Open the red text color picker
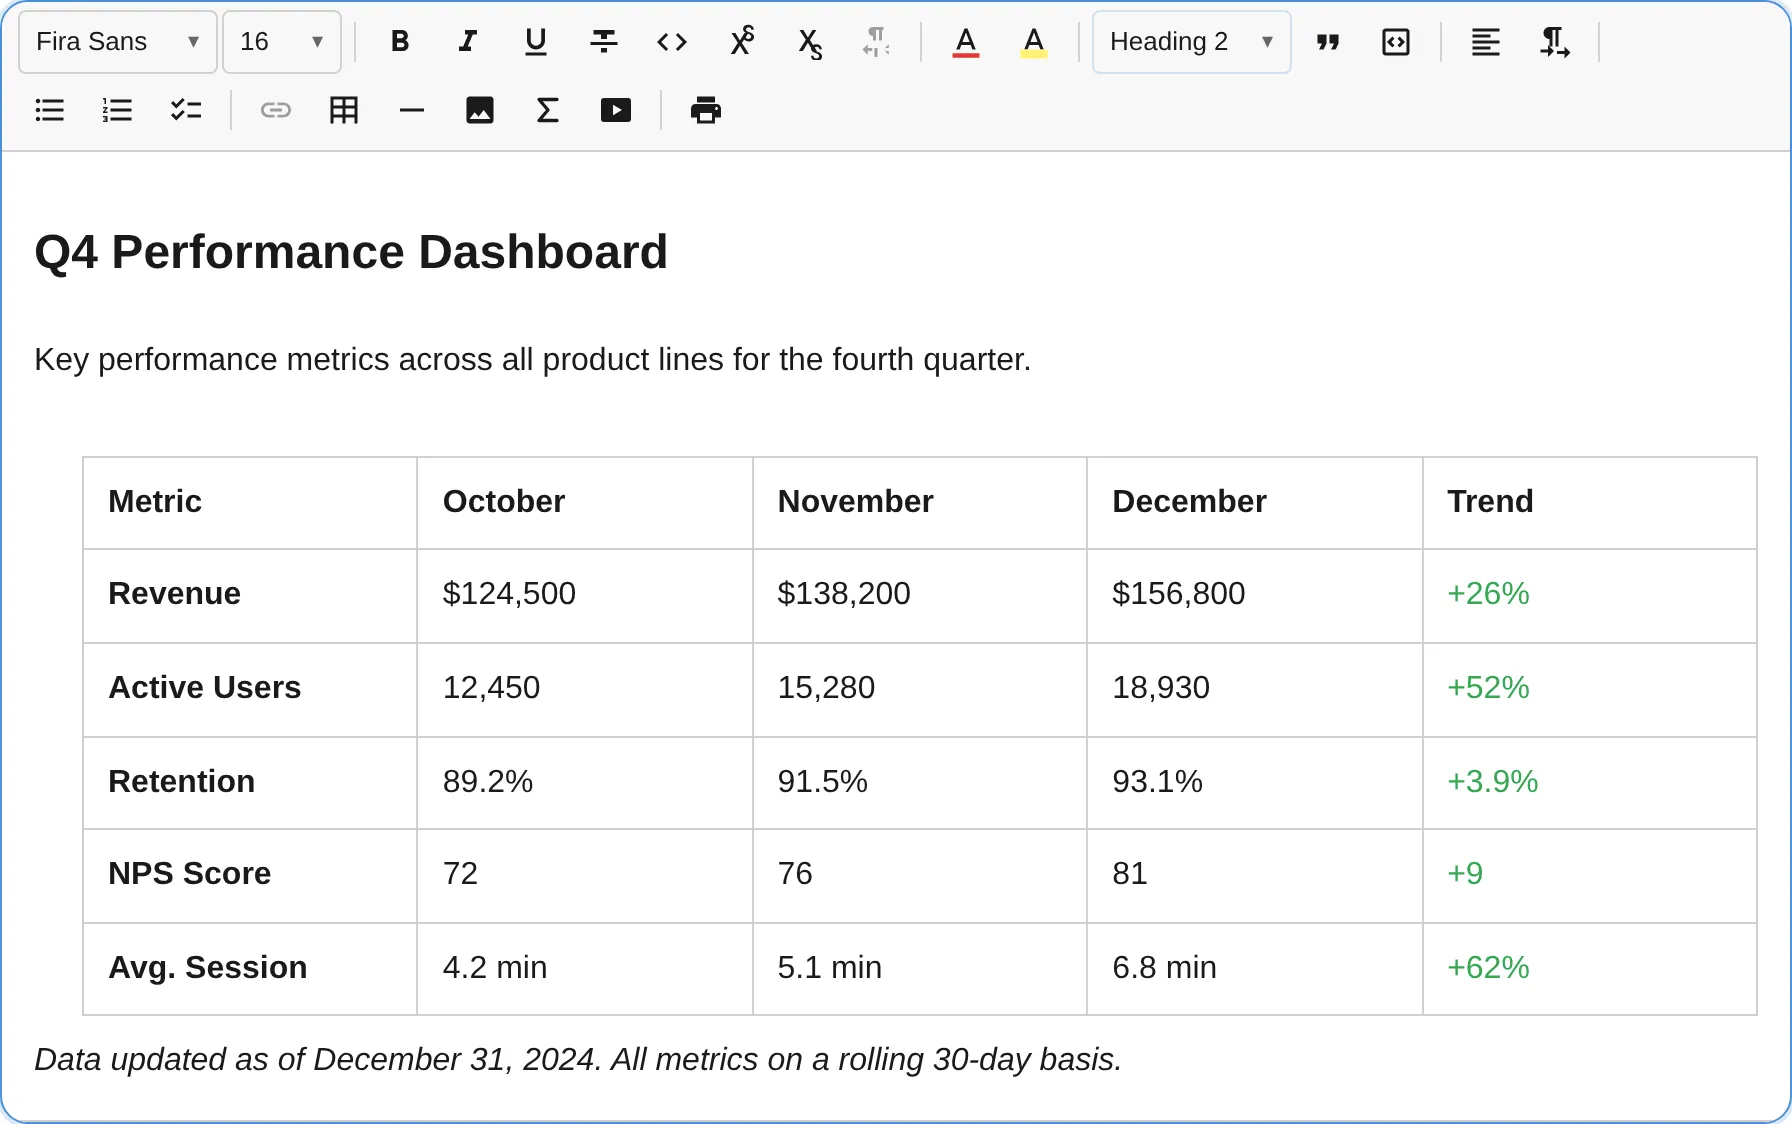1792x1124 pixels. click(966, 42)
